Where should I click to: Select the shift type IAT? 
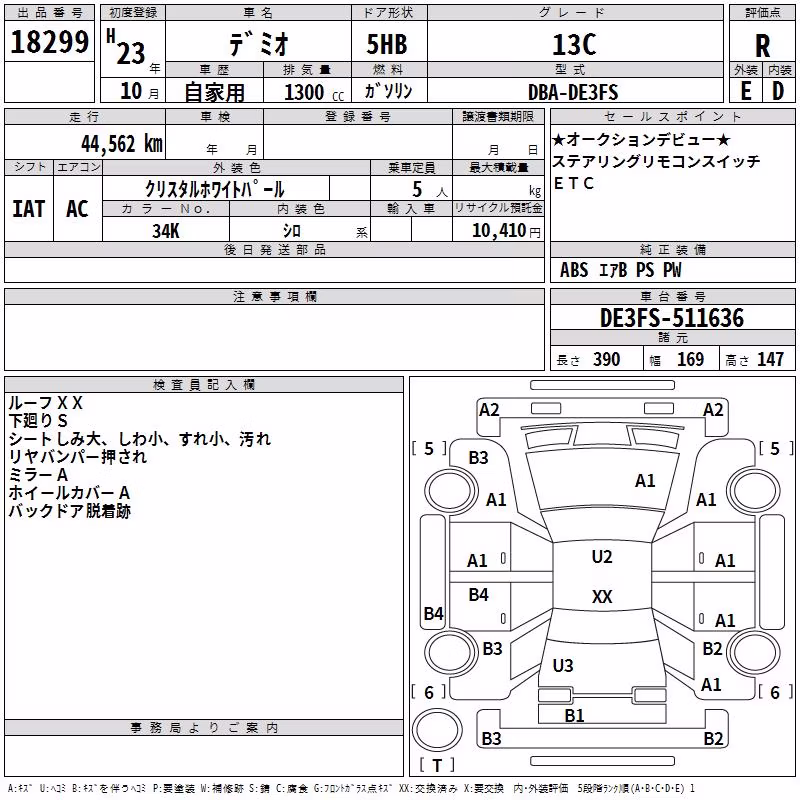click(29, 209)
